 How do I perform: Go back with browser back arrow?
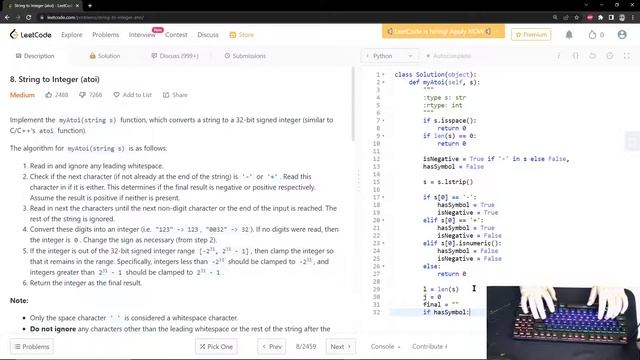click(x=7, y=18)
